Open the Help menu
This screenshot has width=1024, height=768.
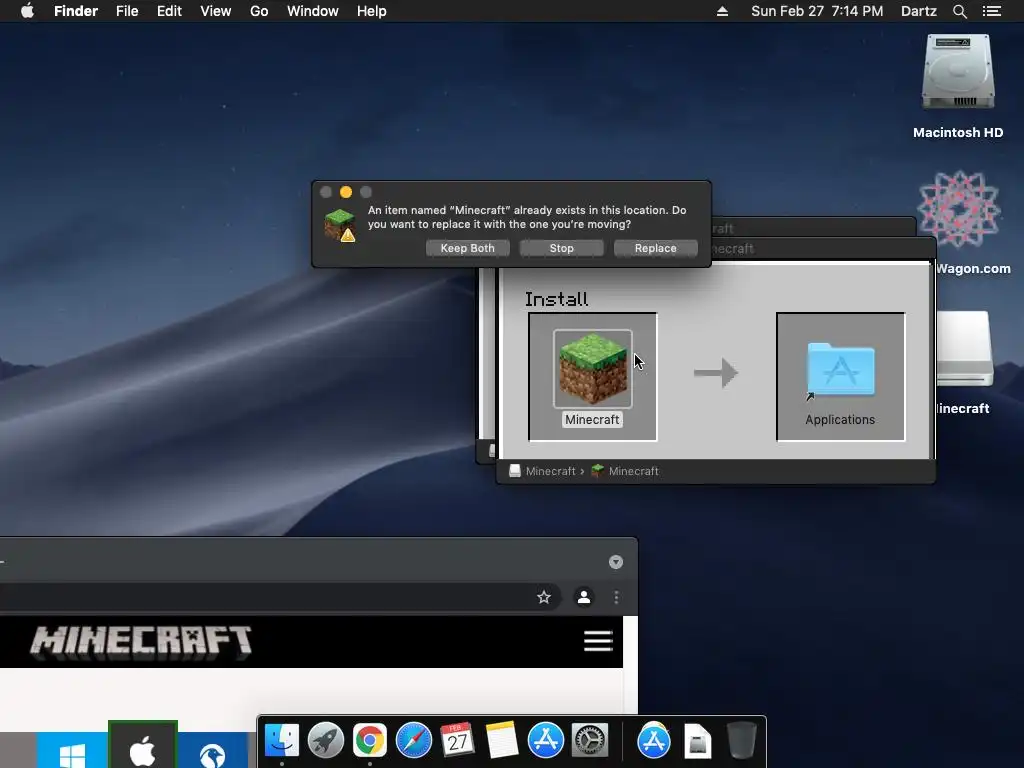372,11
